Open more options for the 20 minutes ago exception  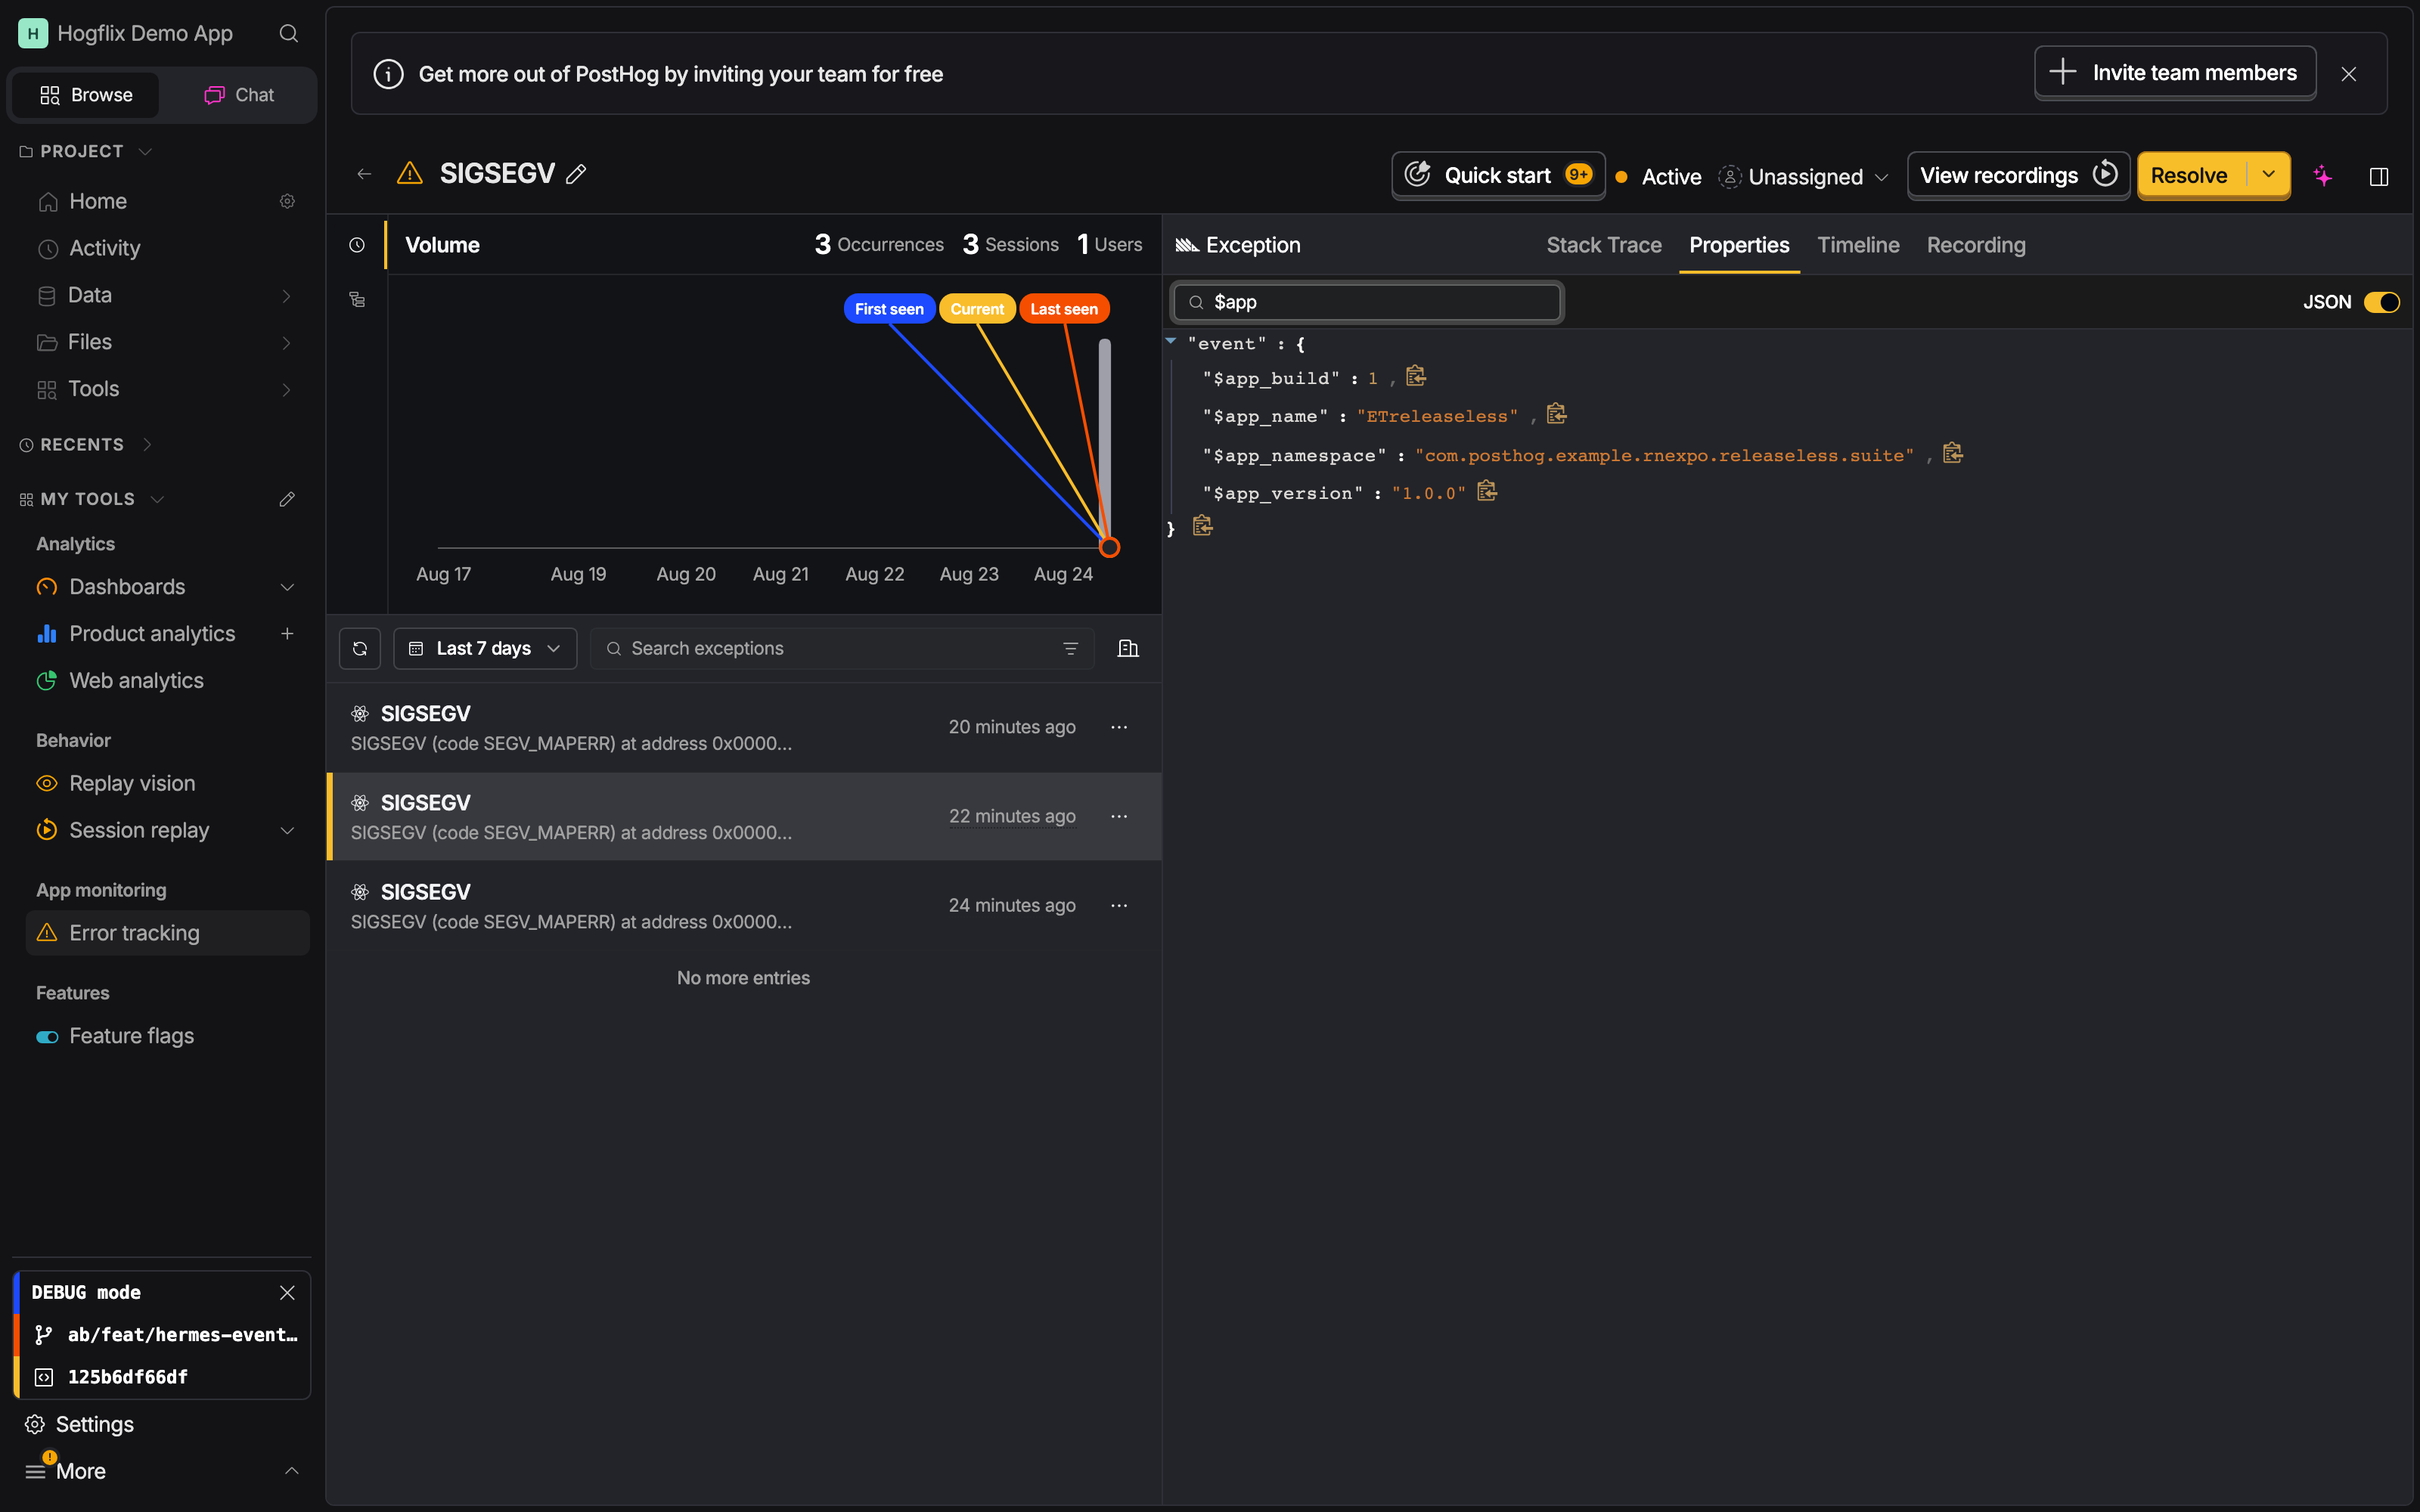click(1119, 728)
